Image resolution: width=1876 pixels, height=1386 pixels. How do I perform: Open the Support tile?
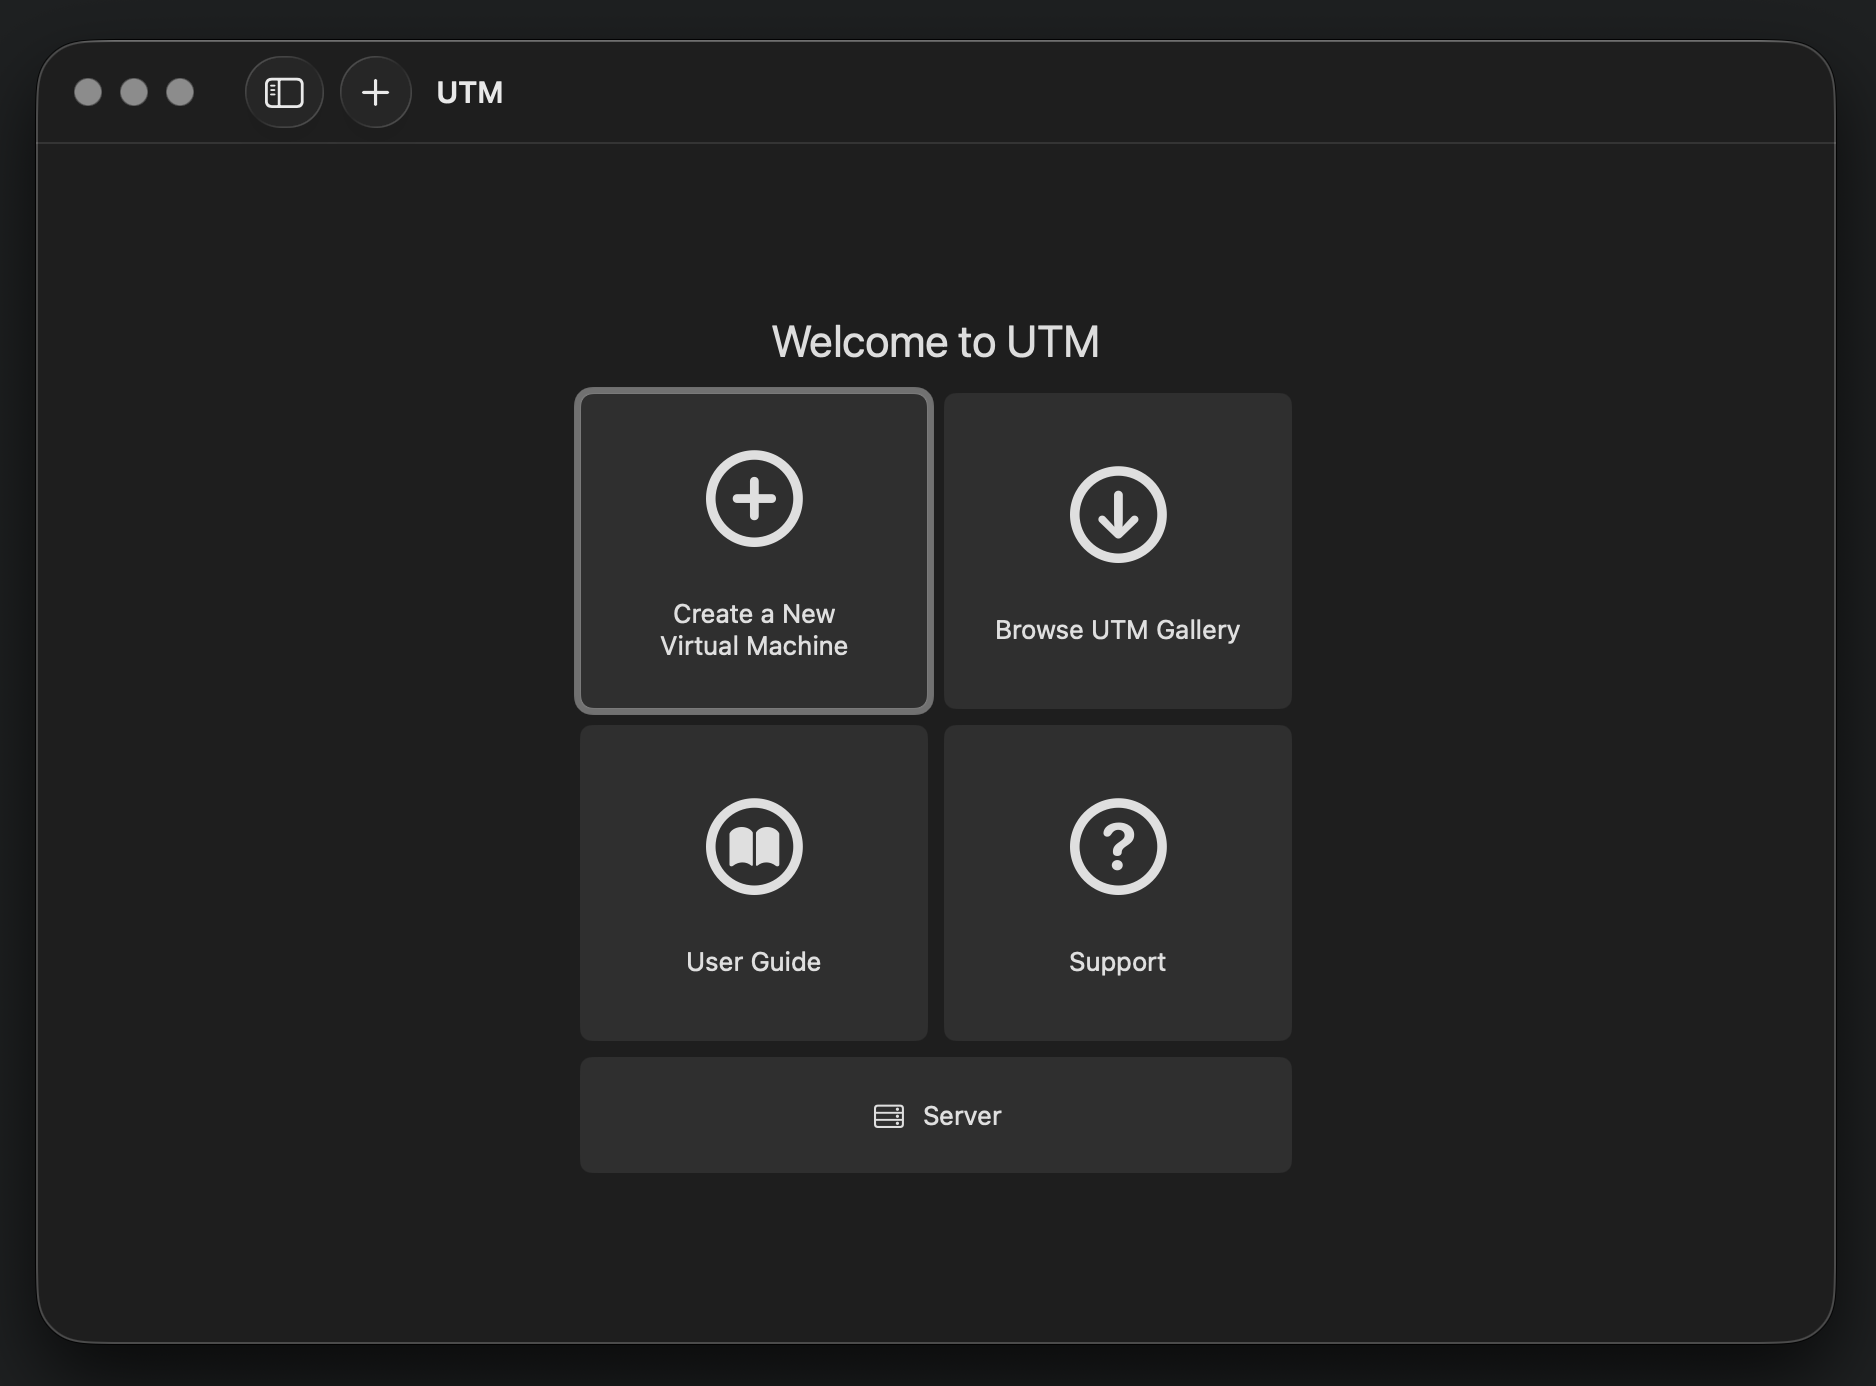[1118, 883]
